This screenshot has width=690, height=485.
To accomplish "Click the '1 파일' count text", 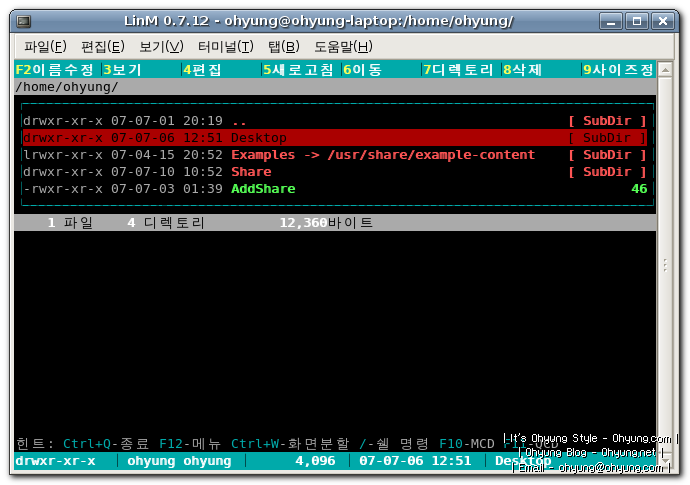I will pos(70,223).
